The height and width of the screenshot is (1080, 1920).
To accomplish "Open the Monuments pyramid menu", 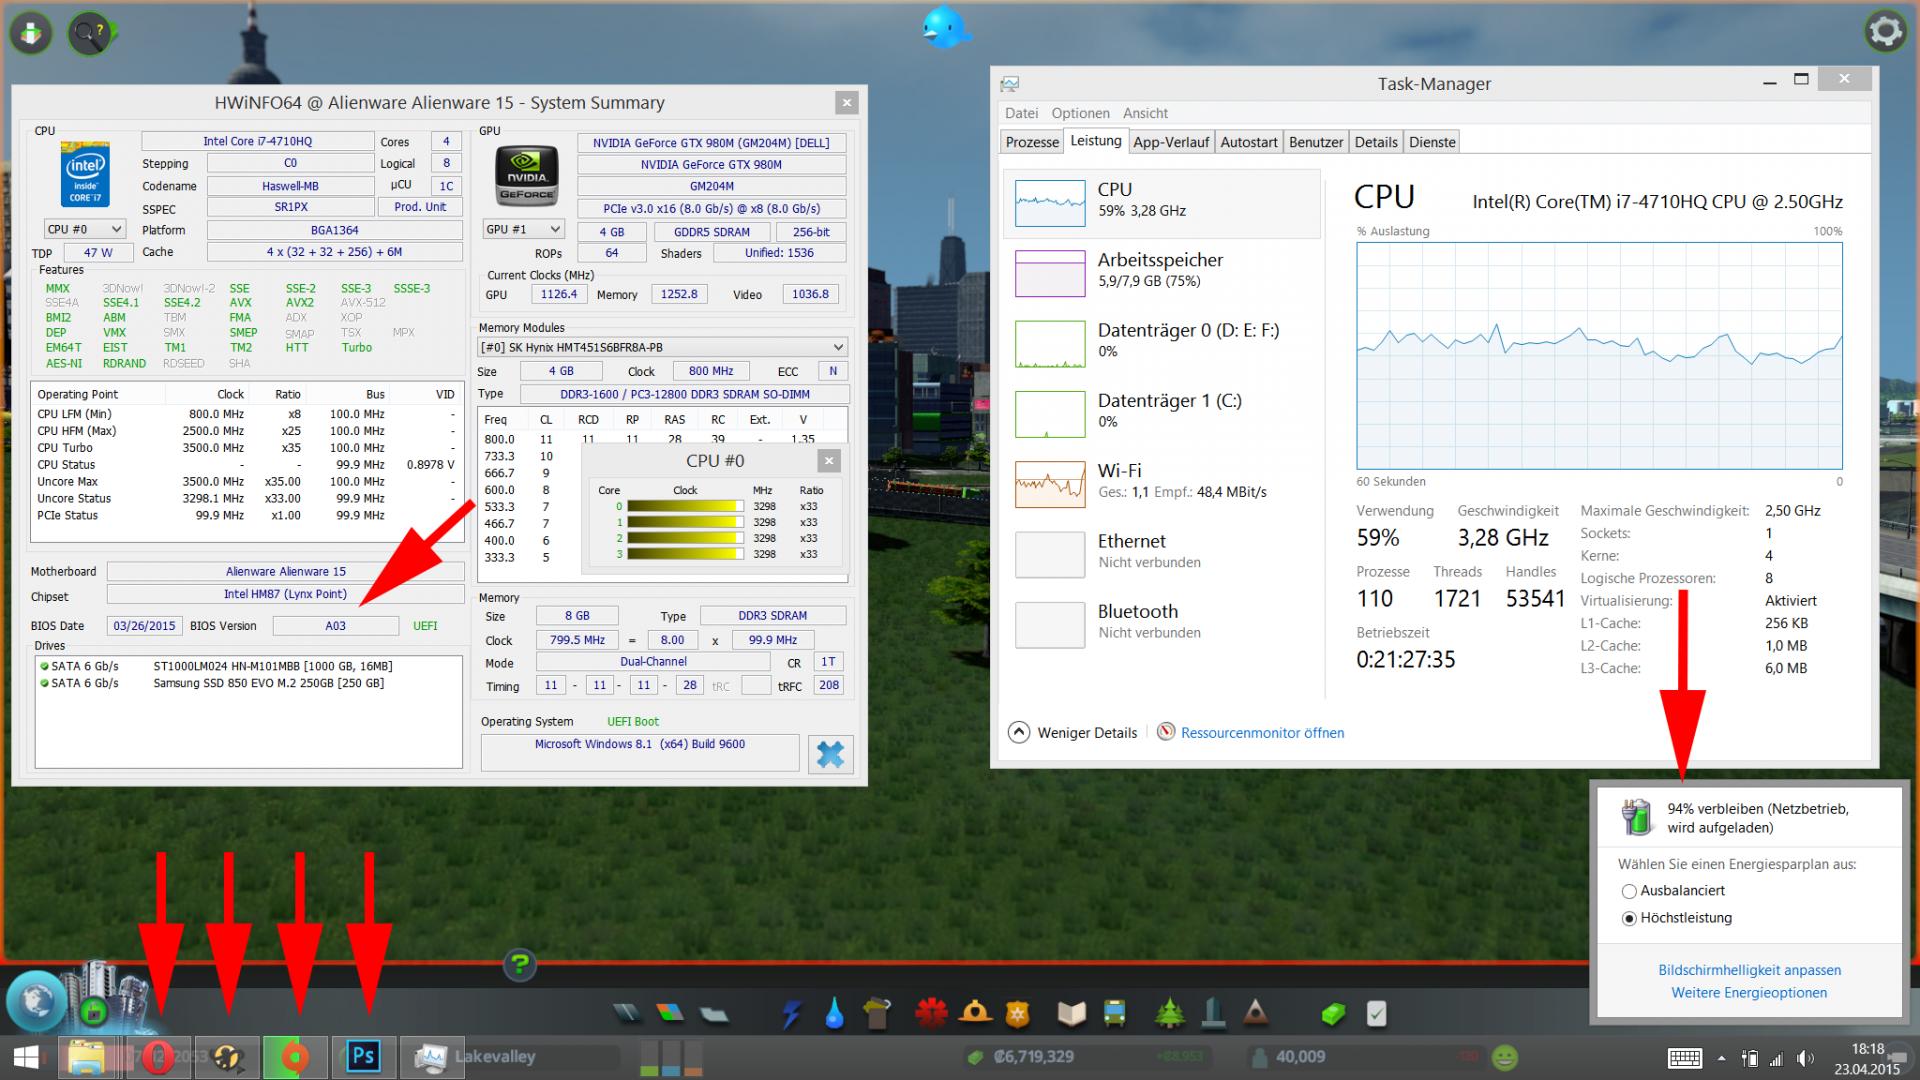I will 1256,1014.
